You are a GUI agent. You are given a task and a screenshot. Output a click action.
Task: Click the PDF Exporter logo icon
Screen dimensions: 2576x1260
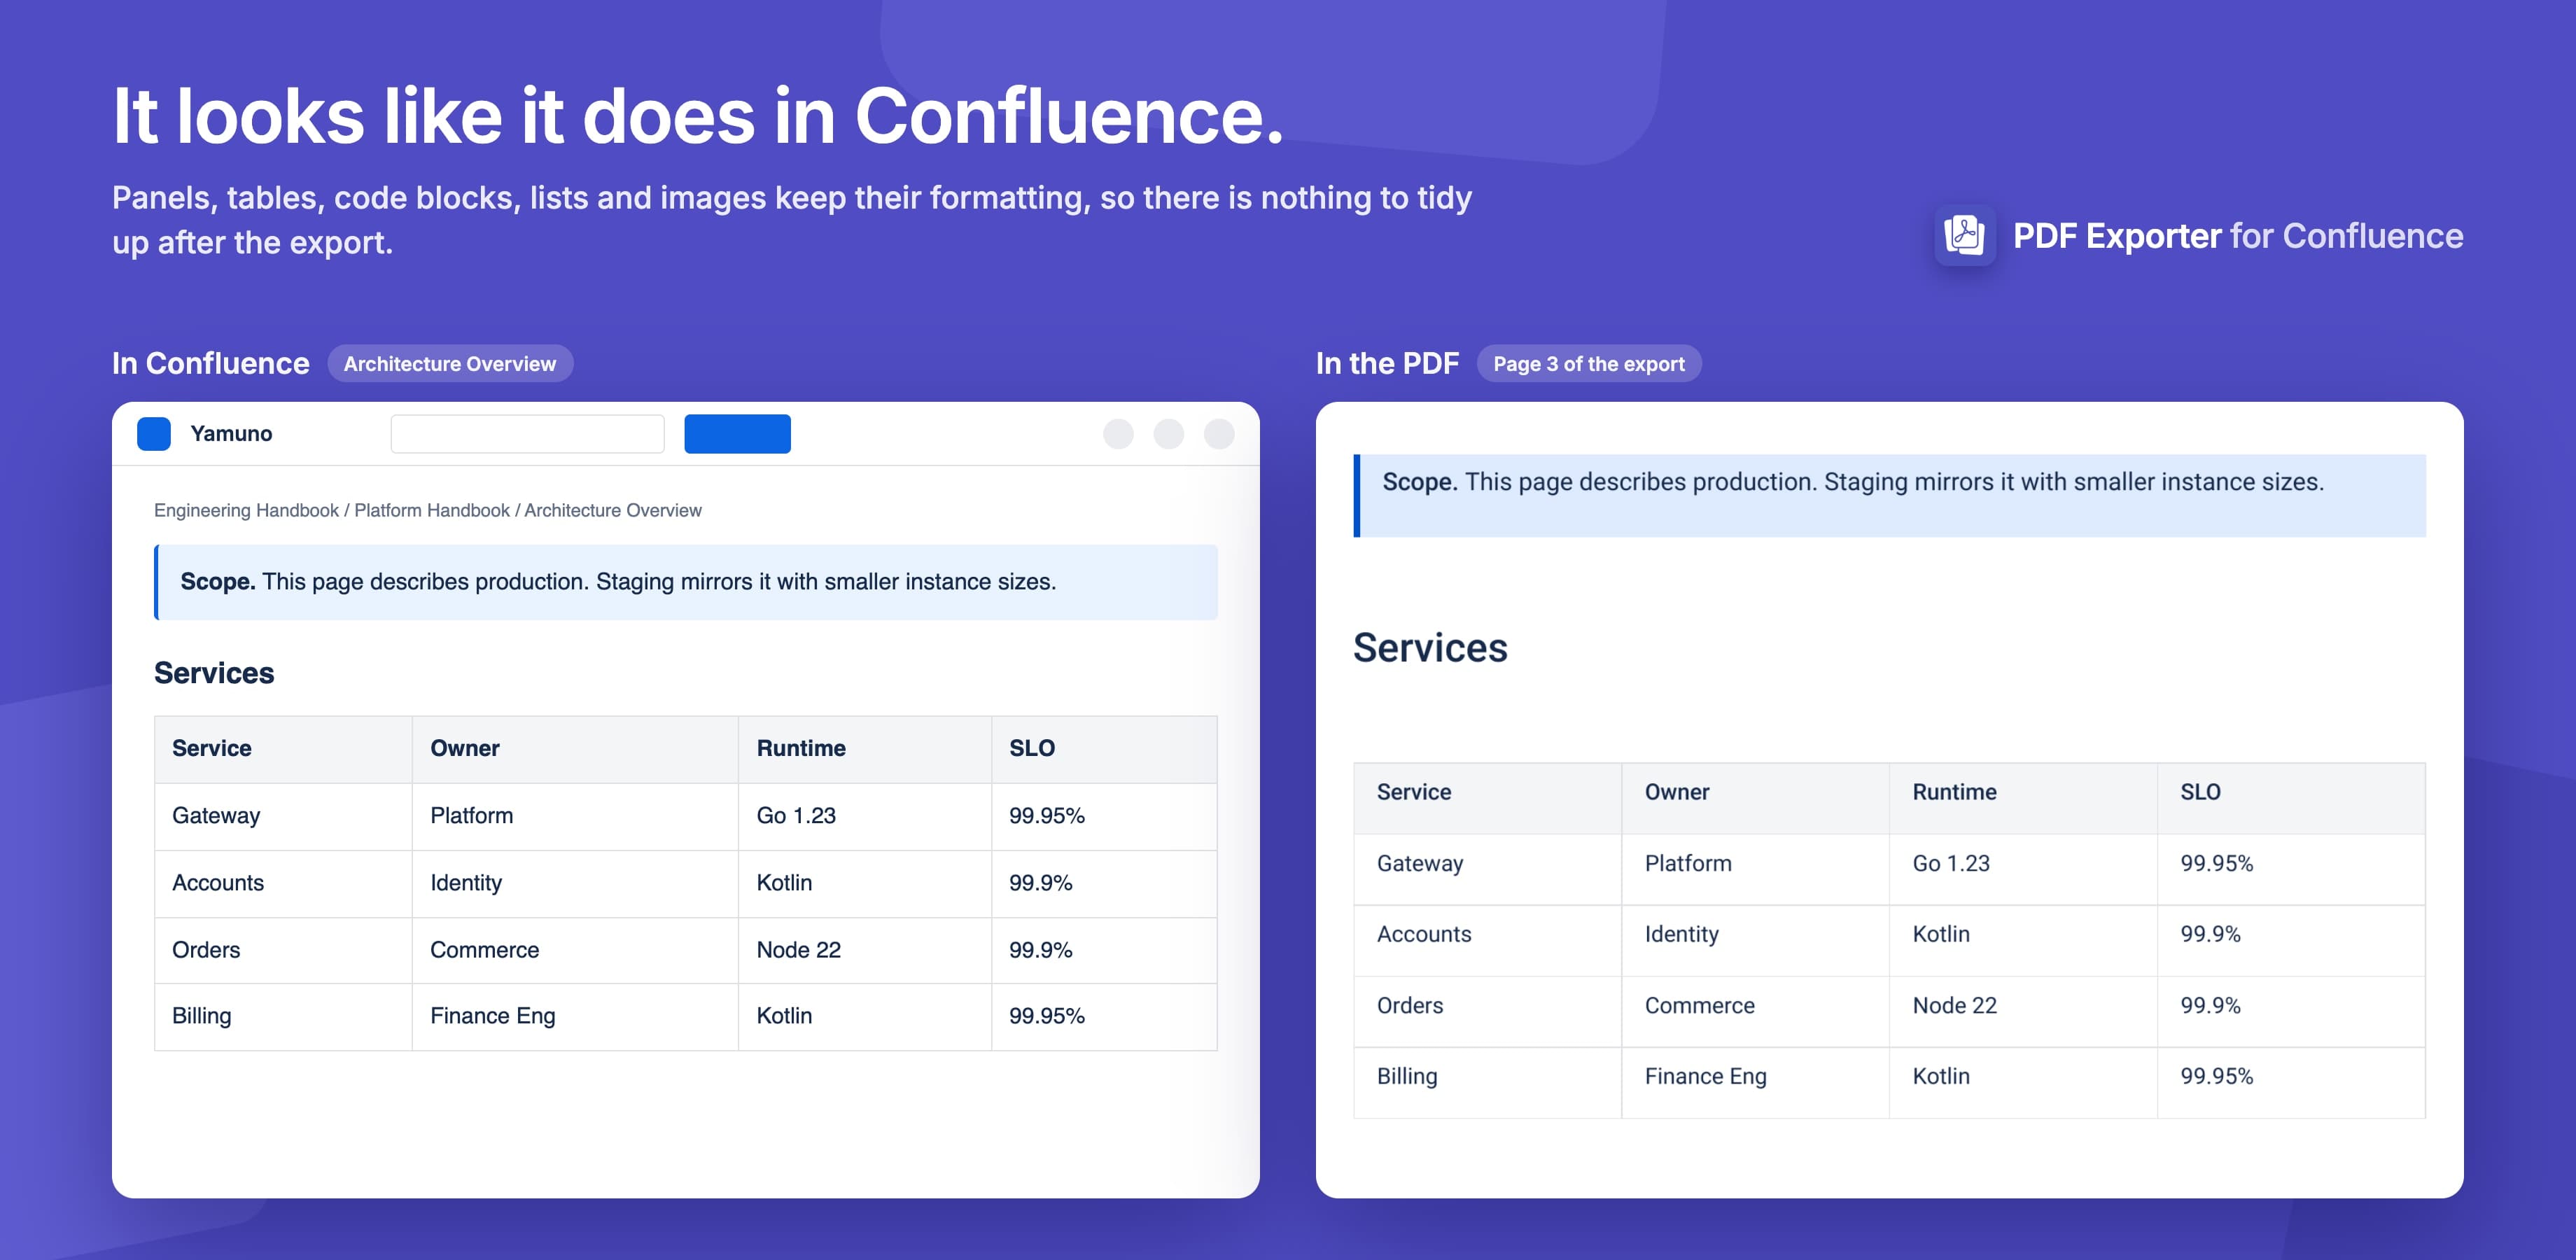[1964, 236]
